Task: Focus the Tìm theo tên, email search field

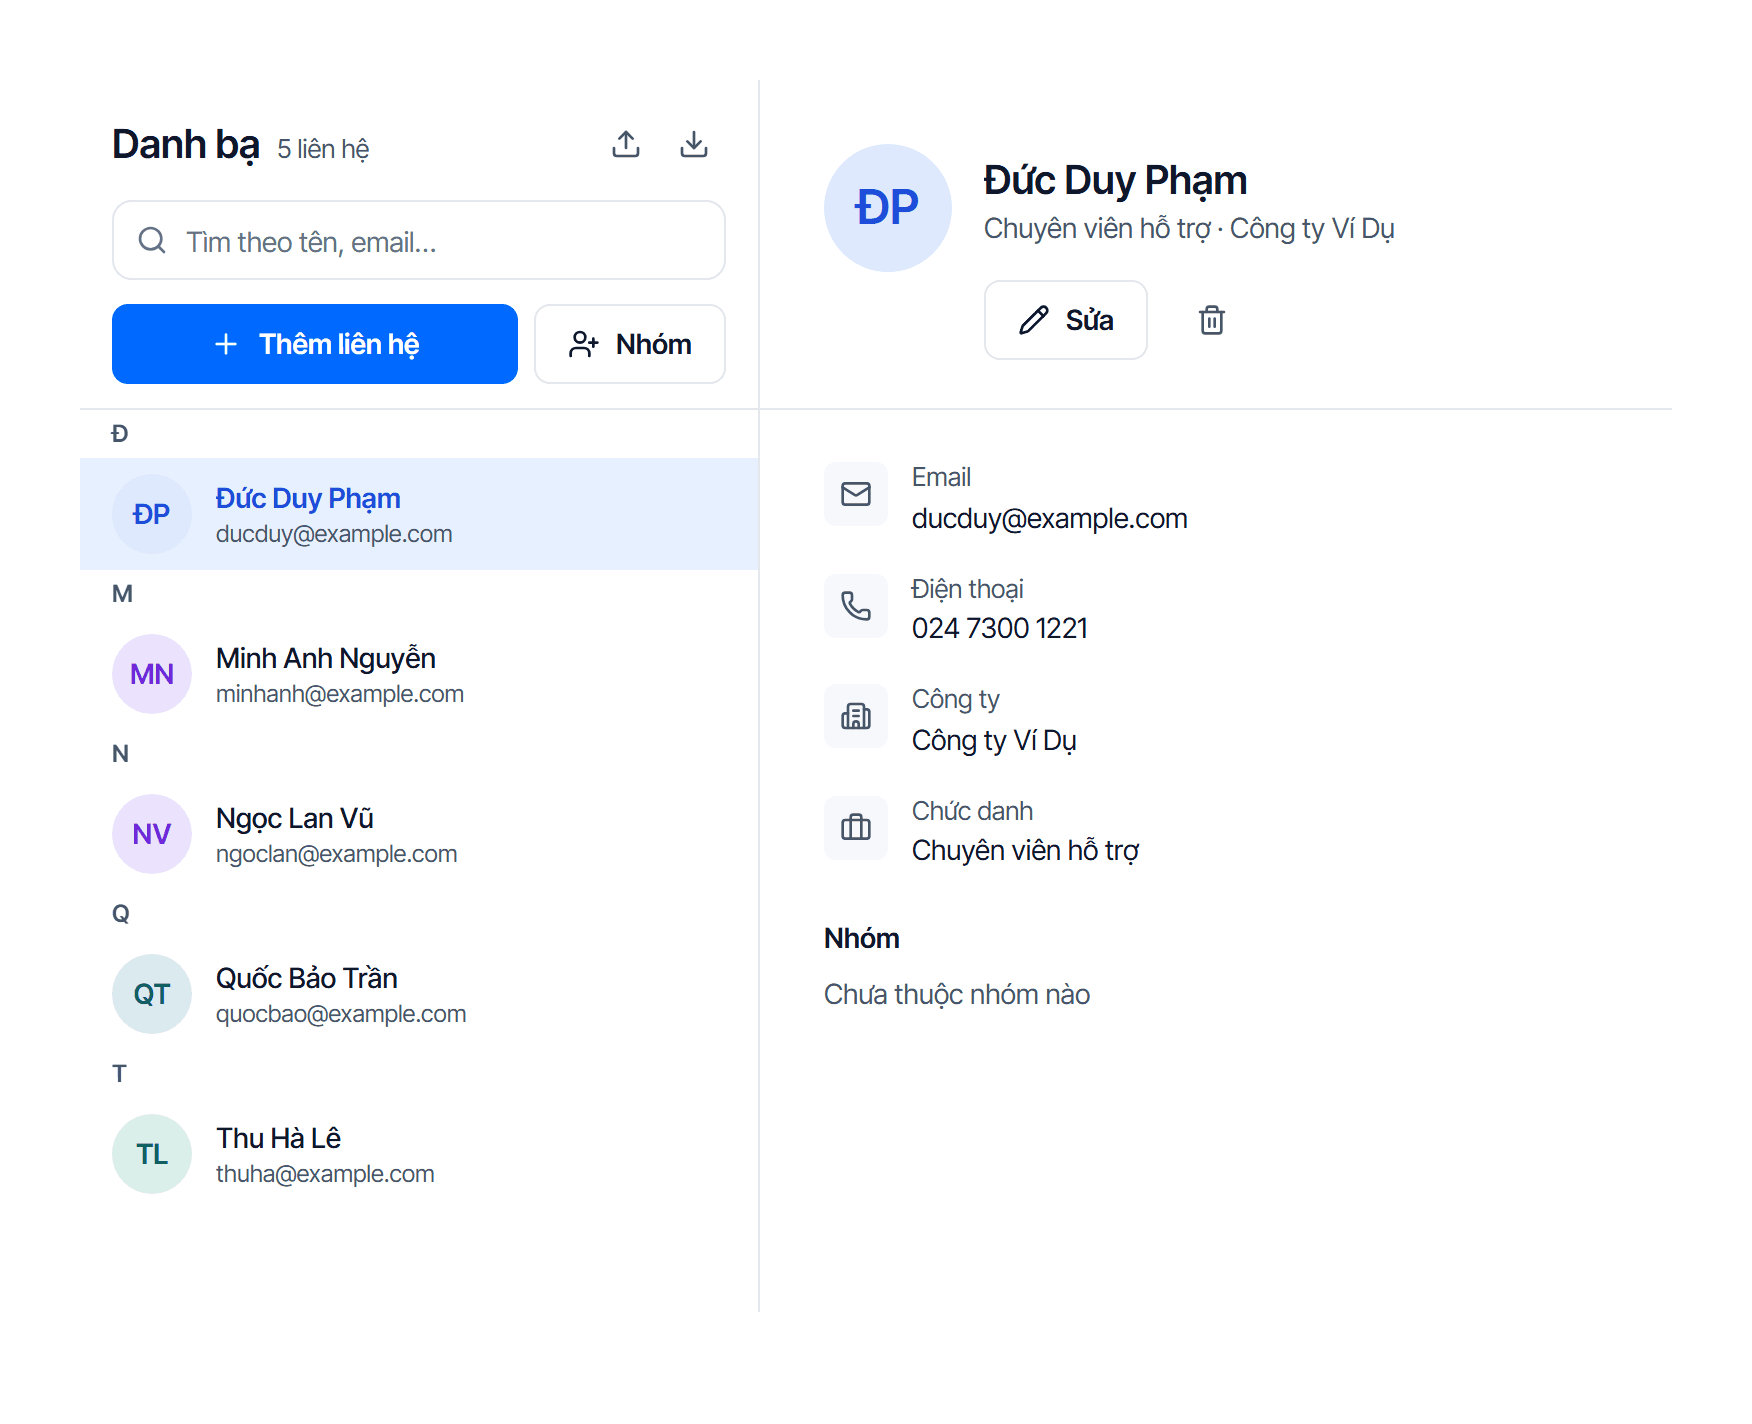Action: coord(419,240)
